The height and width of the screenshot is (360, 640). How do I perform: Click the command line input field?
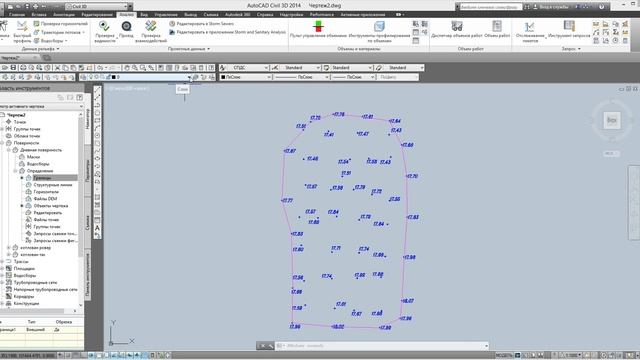click(382, 346)
